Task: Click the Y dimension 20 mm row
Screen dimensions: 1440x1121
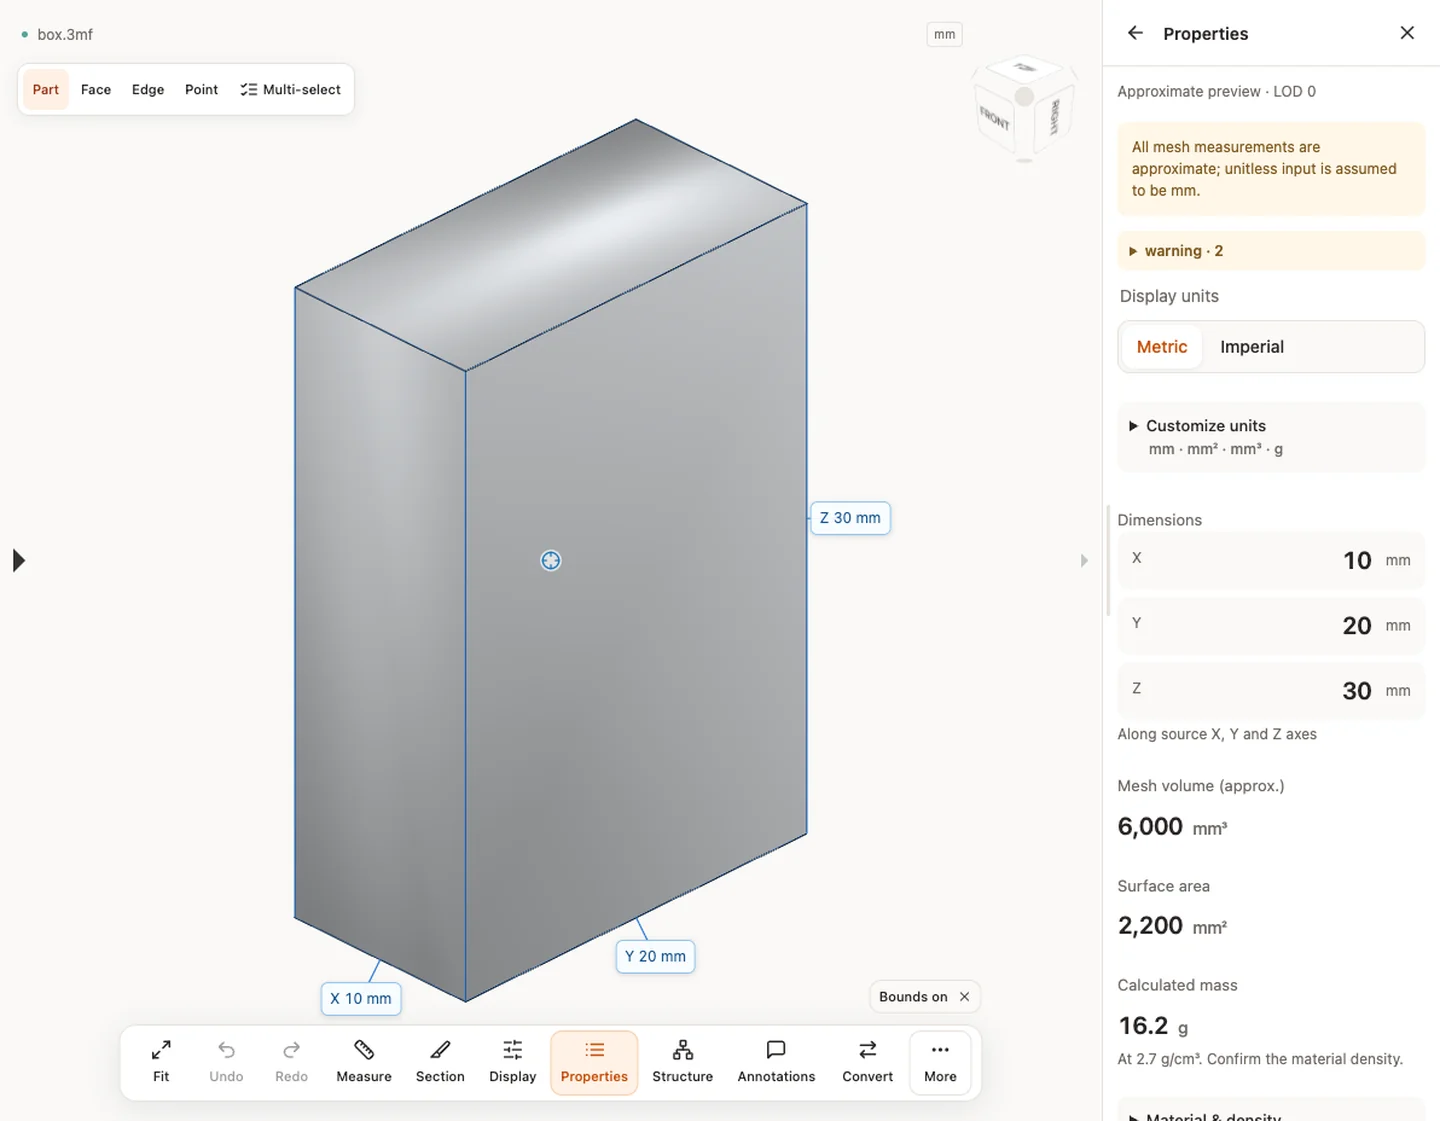Action: coord(1271,625)
